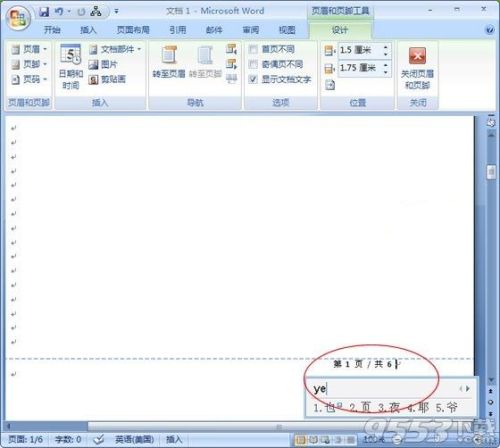This screenshot has width=500, height=448.
Task: Click page indicator 页面: 1/6 in status bar
Action: [25, 439]
